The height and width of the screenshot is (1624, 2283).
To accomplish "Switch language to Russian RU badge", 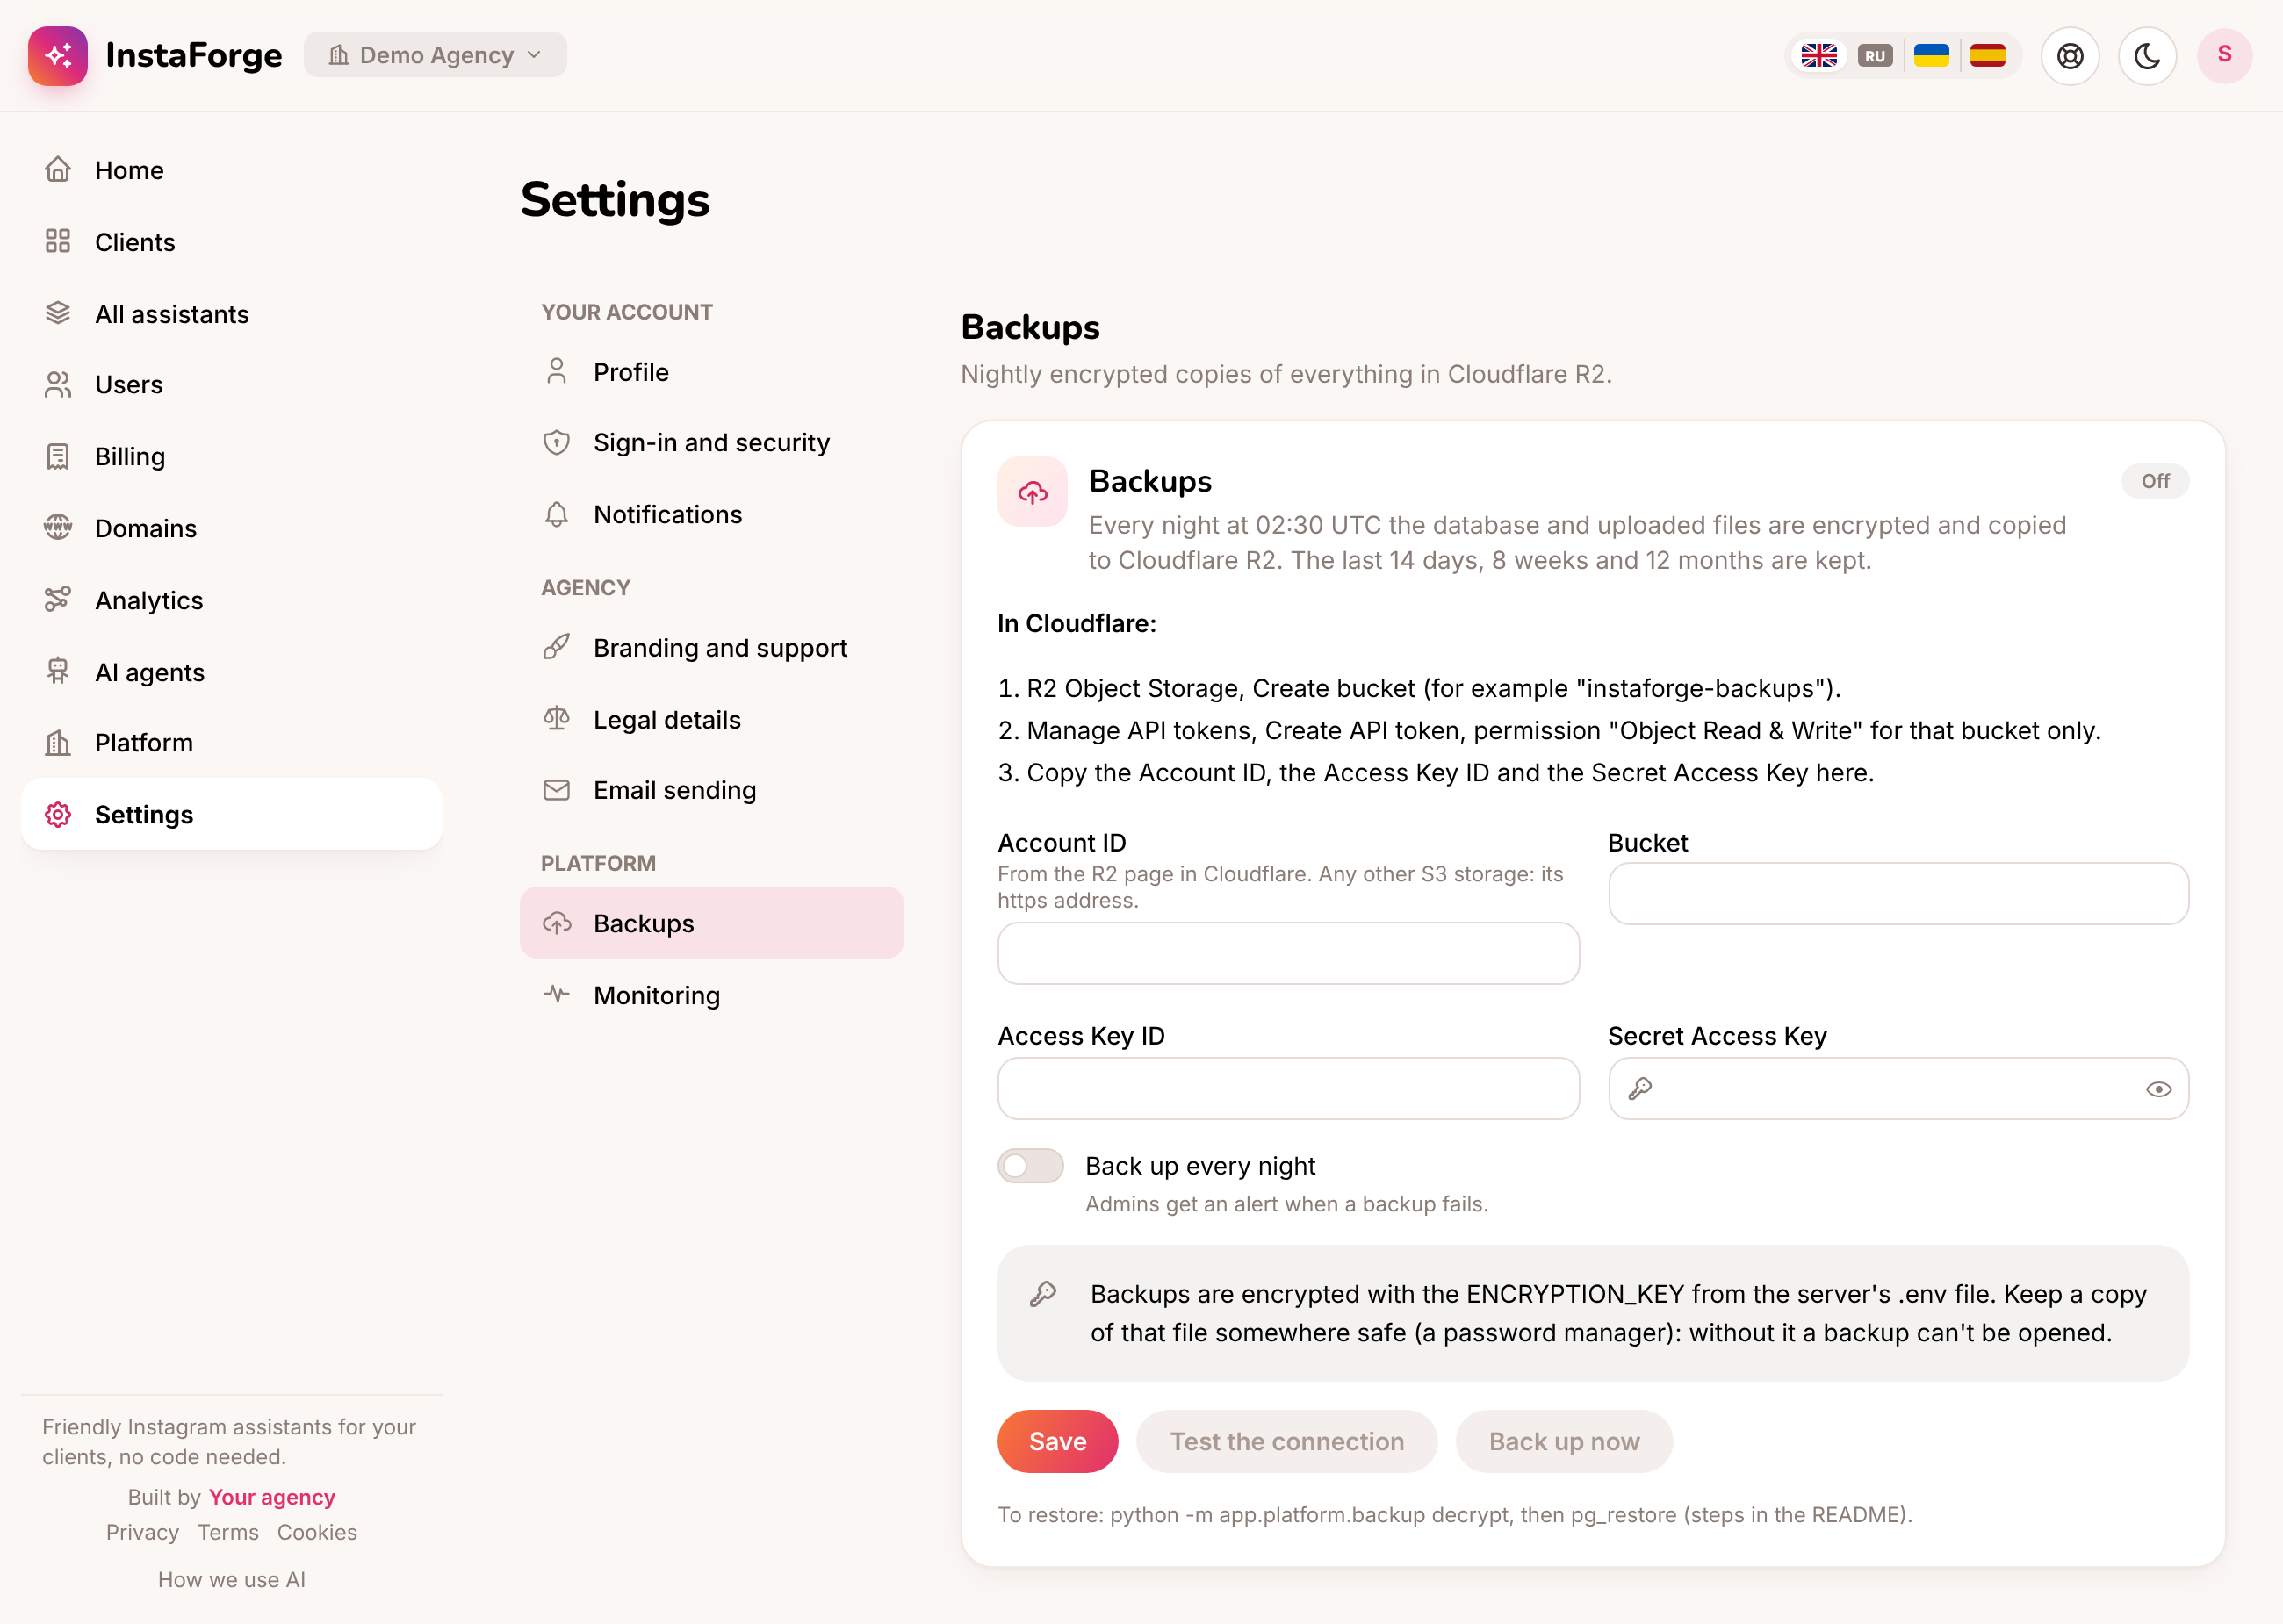I will click(x=1875, y=56).
